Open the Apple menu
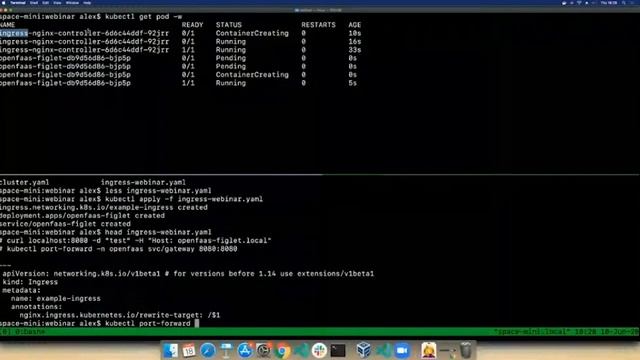 [3, 2]
